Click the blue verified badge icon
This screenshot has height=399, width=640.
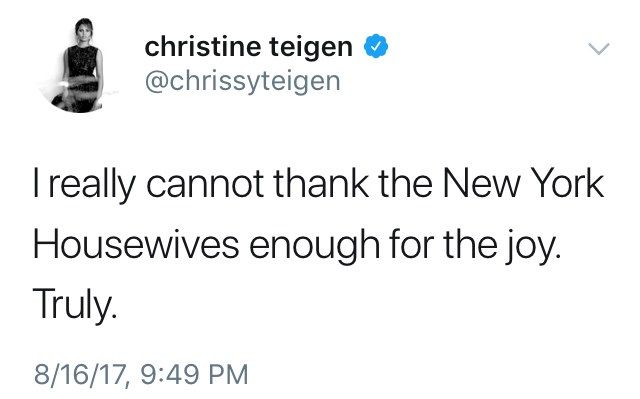(x=376, y=47)
